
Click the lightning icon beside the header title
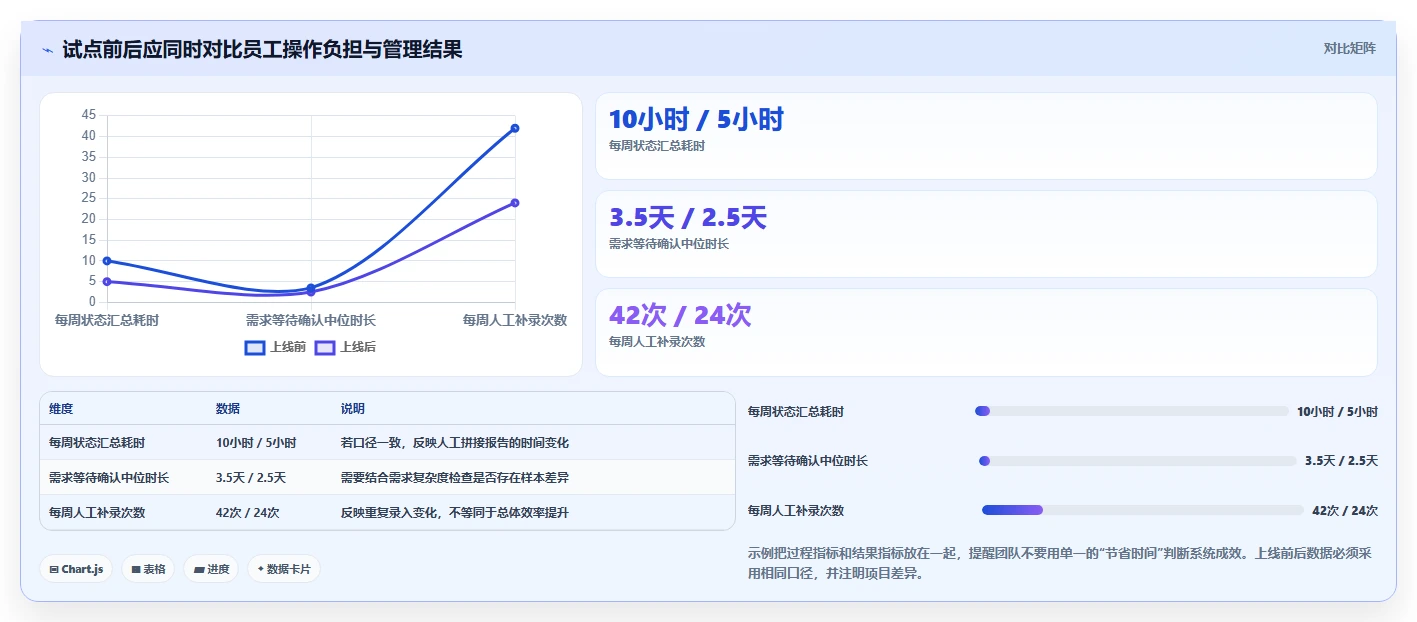47,50
